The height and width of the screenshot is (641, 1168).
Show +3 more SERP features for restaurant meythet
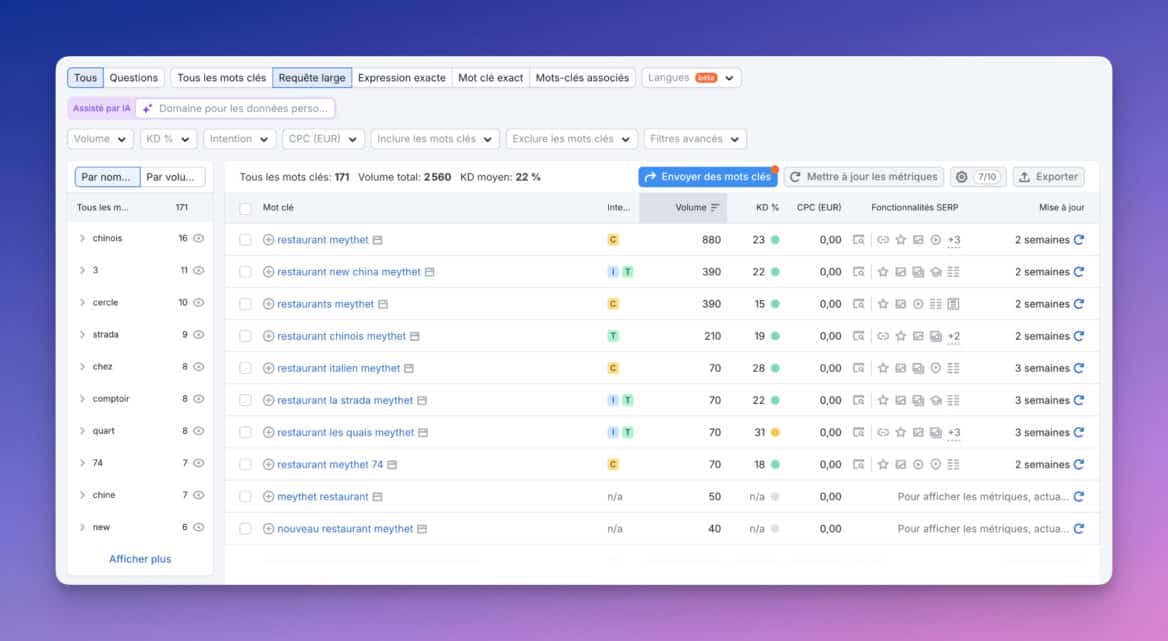point(954,240)
